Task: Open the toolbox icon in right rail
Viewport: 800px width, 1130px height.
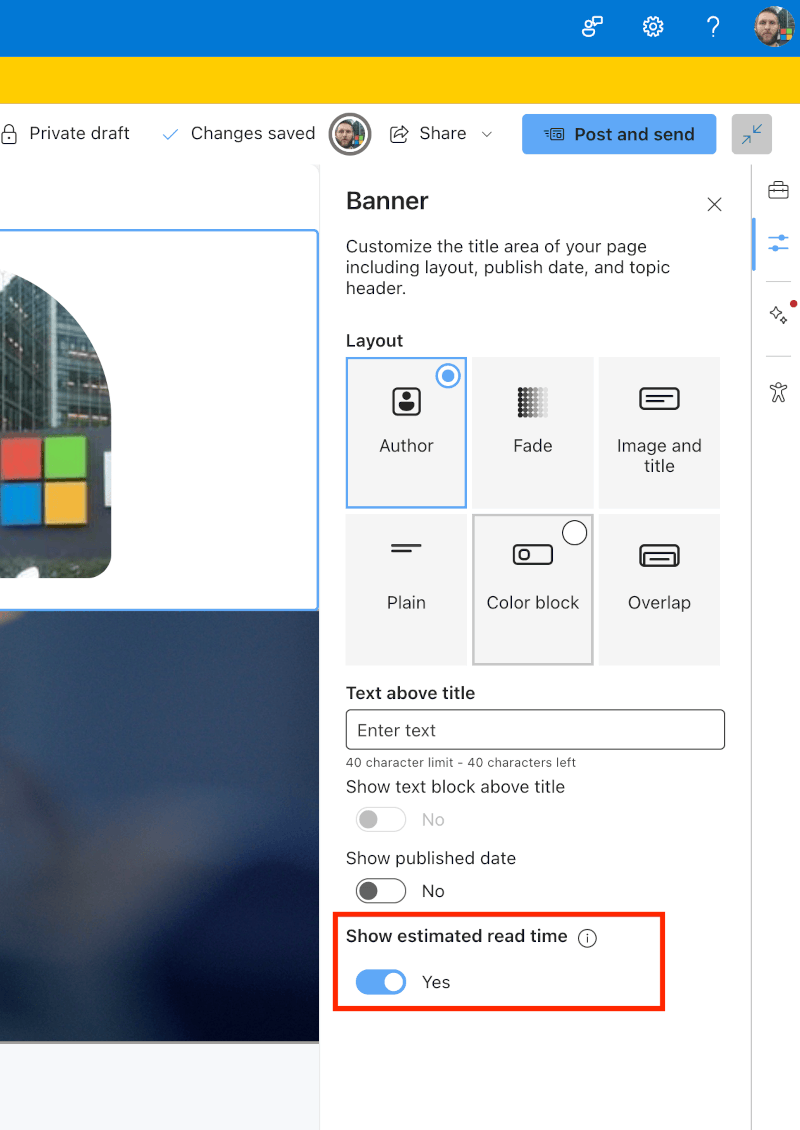Action: [778, 190]
